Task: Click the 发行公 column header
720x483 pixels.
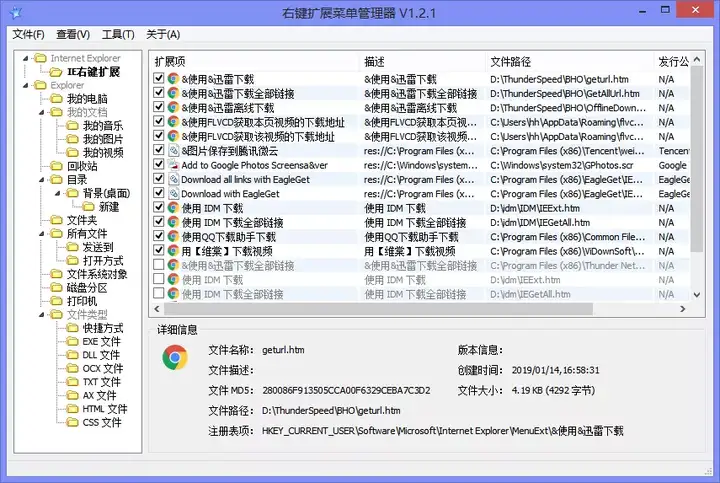Action: coord(672,62)
